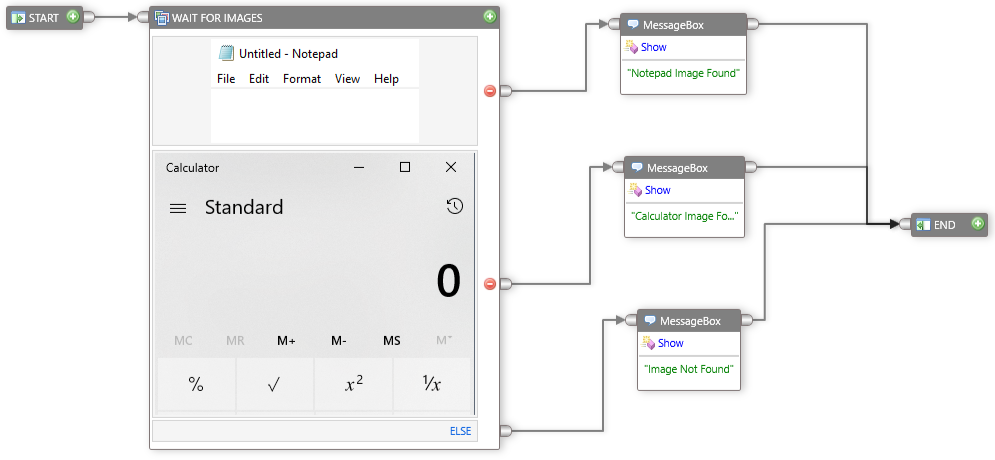Image resolution: width=995 pixels, height=460 pixels.
Task: Click MS in Calculator image
Action: pyautogui.click(x=392, y=341)
